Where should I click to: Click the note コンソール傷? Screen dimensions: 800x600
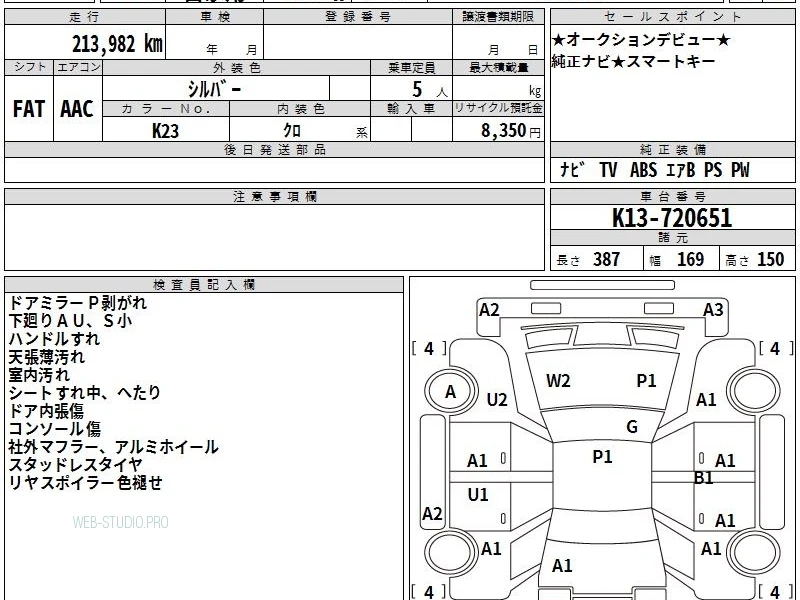[55, 429]
